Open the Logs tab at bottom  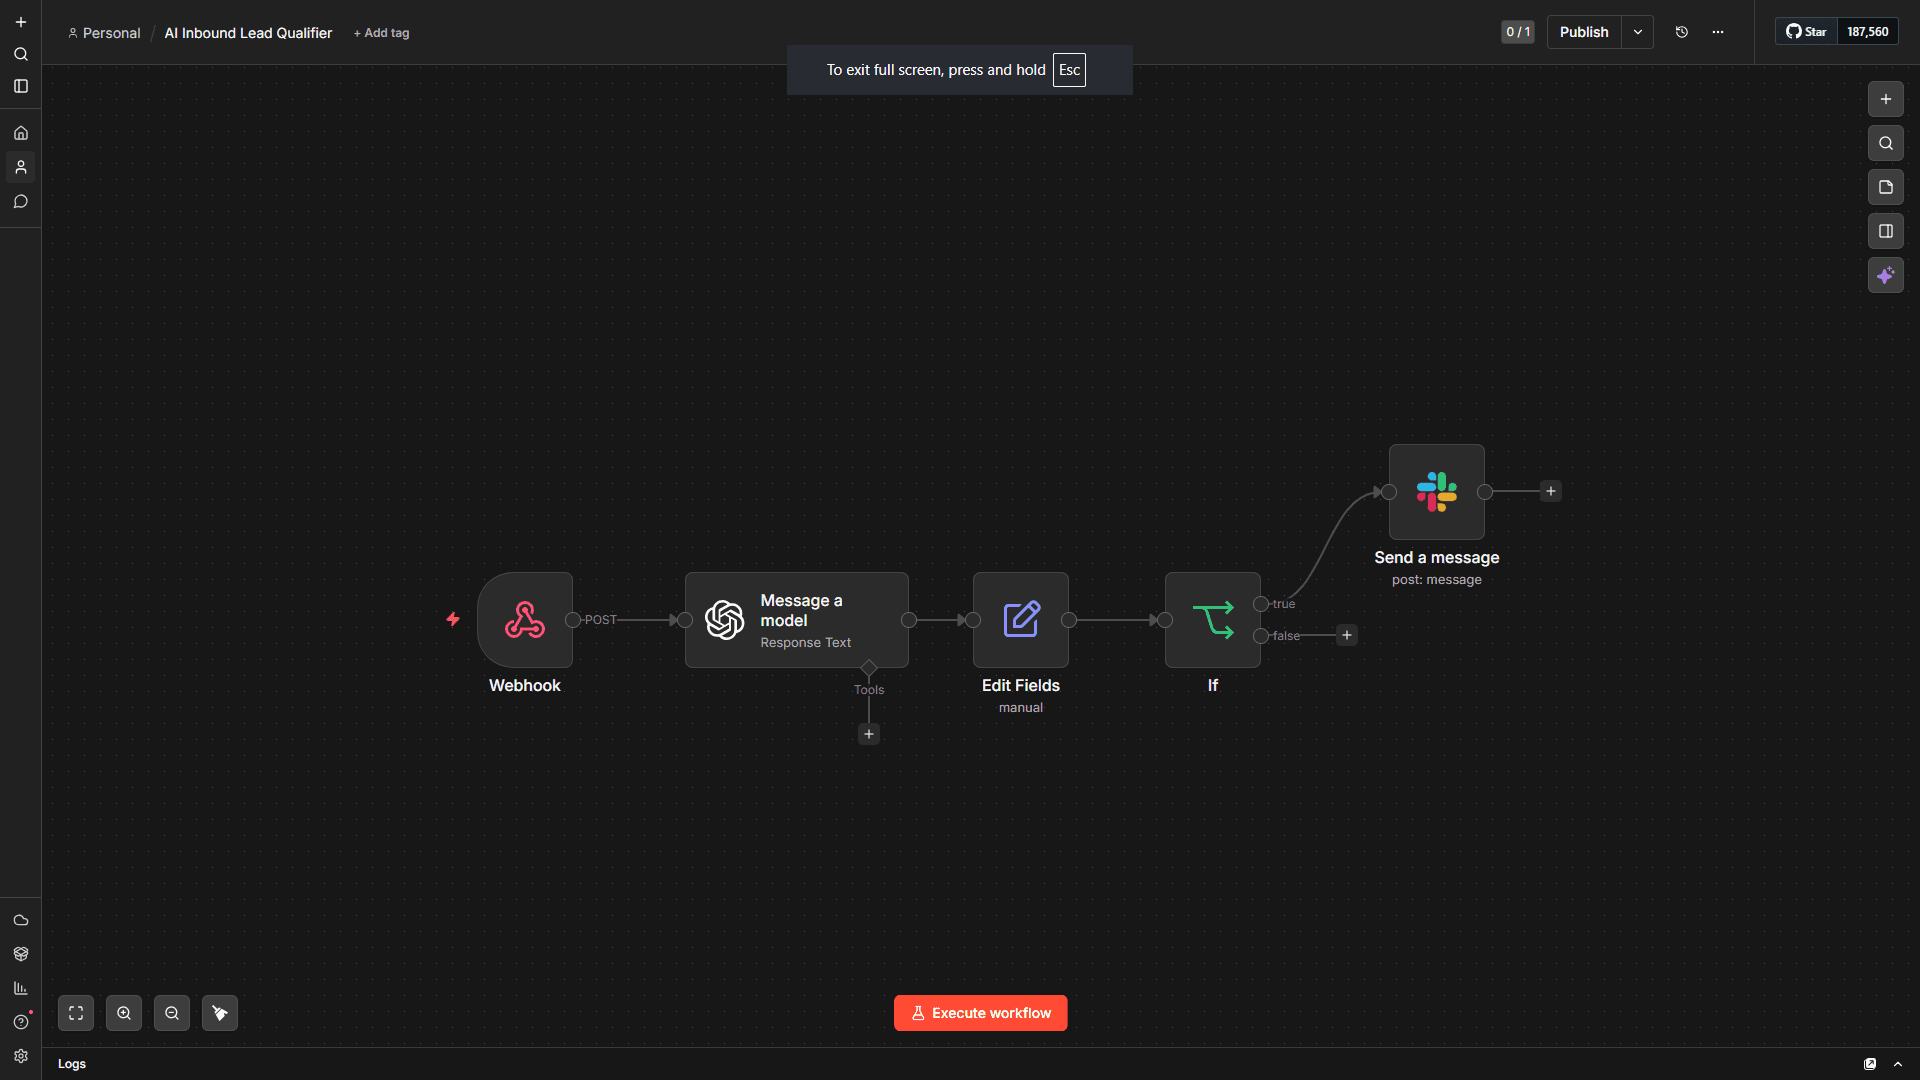pos(72,1064)
